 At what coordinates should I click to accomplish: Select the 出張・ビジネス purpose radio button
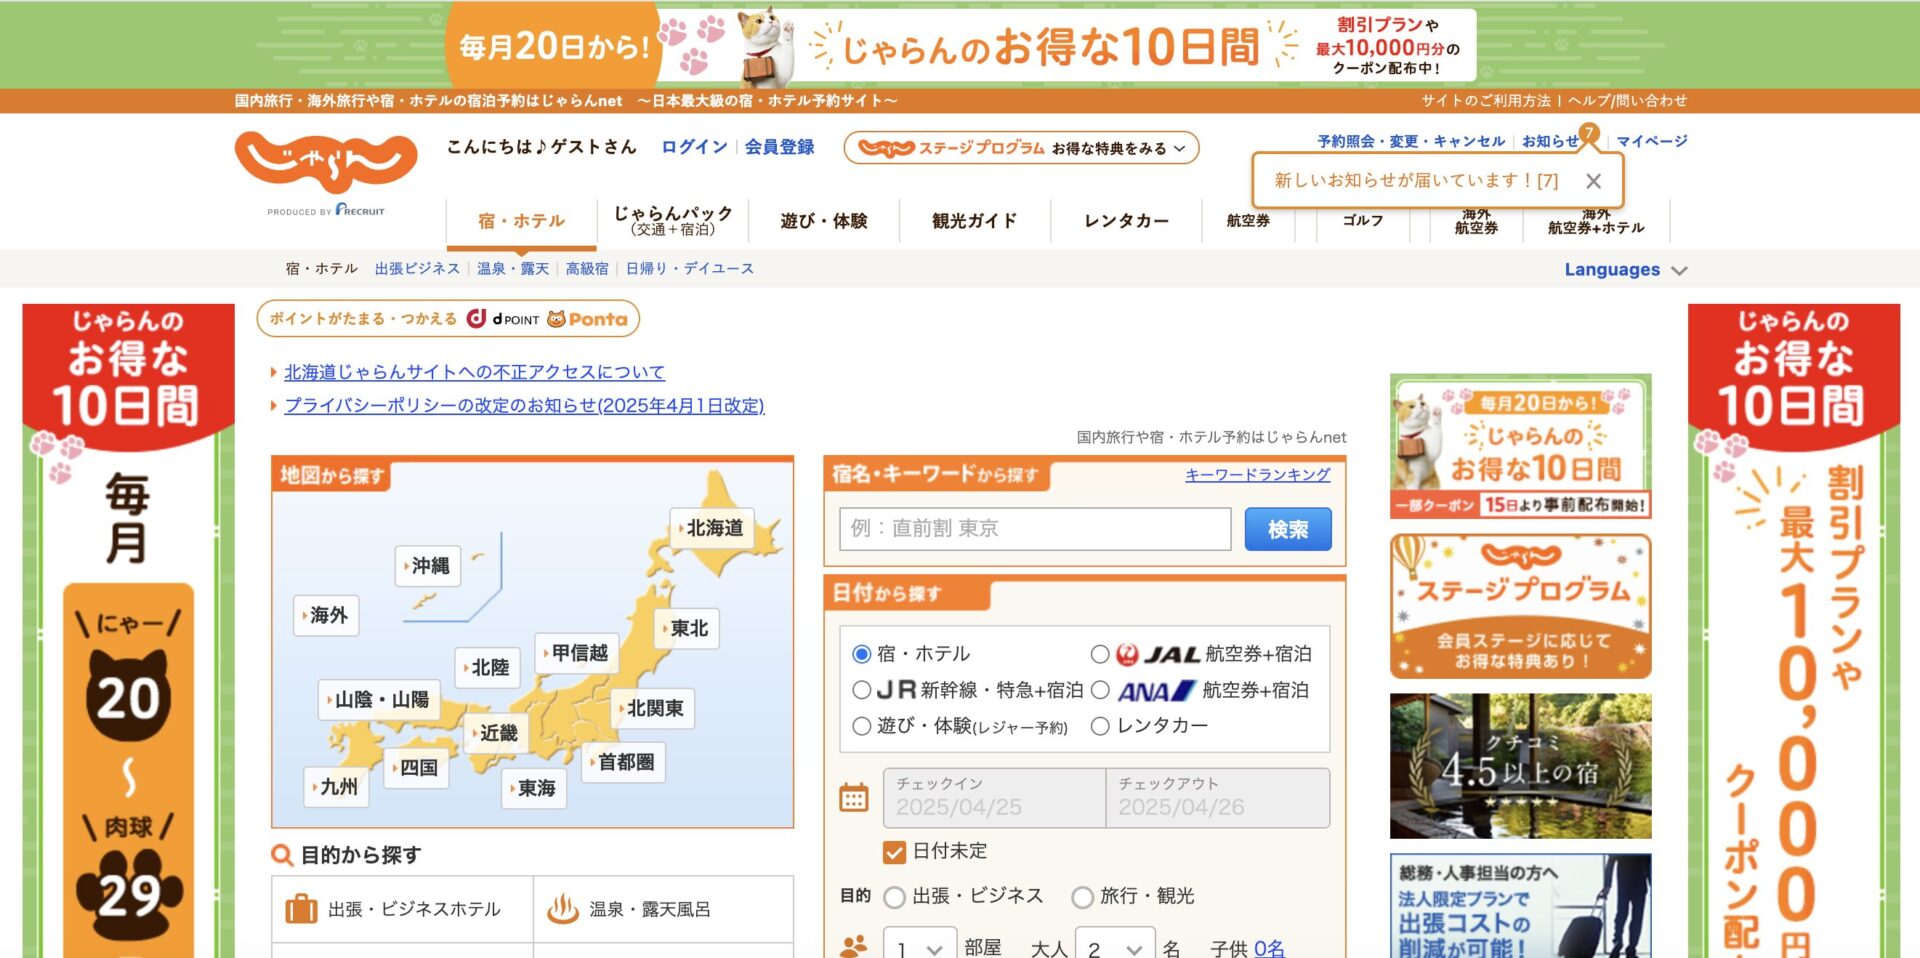[895, 897]
